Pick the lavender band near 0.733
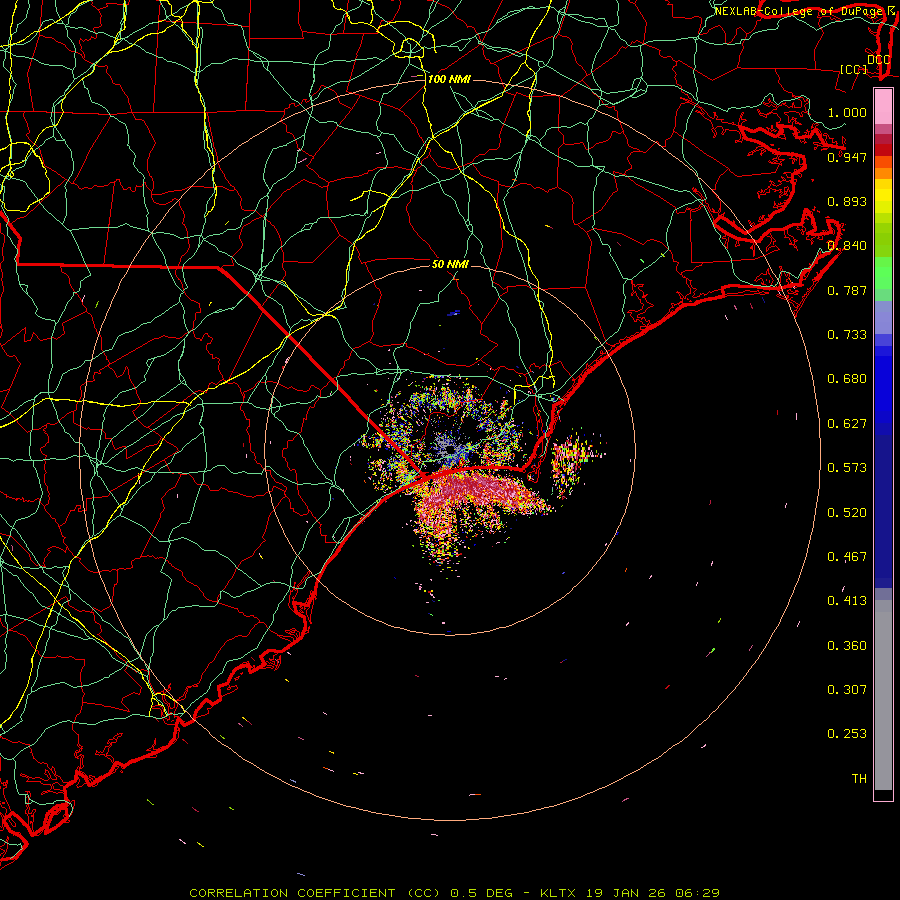 883,317
